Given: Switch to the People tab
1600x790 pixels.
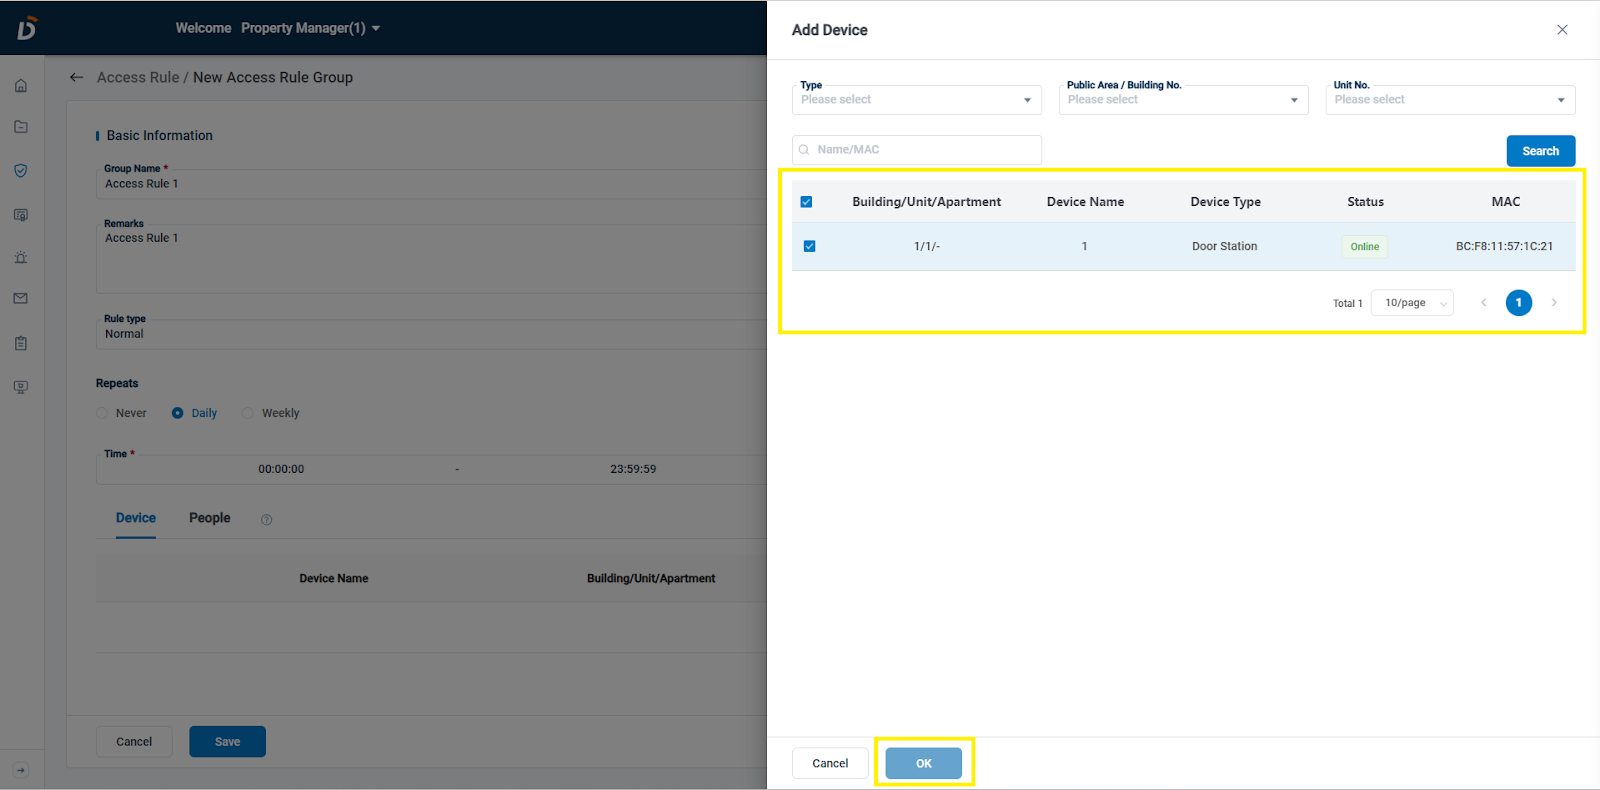Looking at the screenshot, I should (x=210, y=518).
